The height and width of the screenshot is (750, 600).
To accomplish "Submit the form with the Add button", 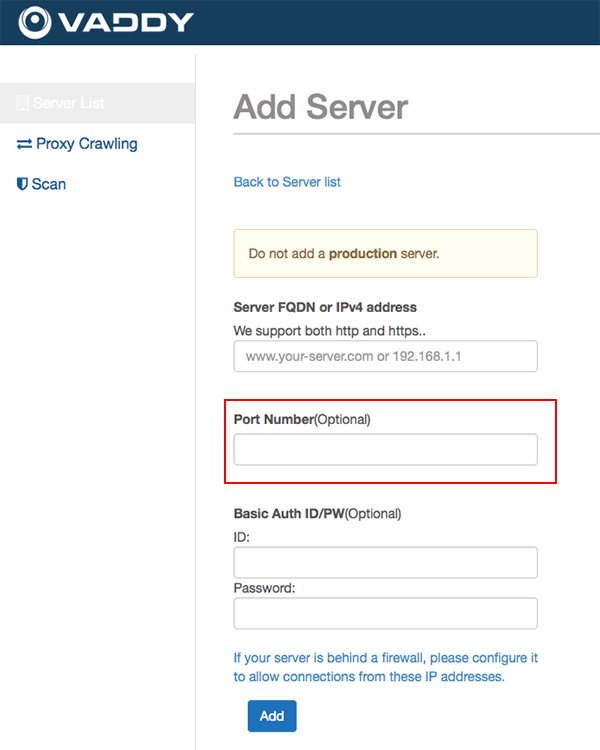I will (x=272, y=716).
